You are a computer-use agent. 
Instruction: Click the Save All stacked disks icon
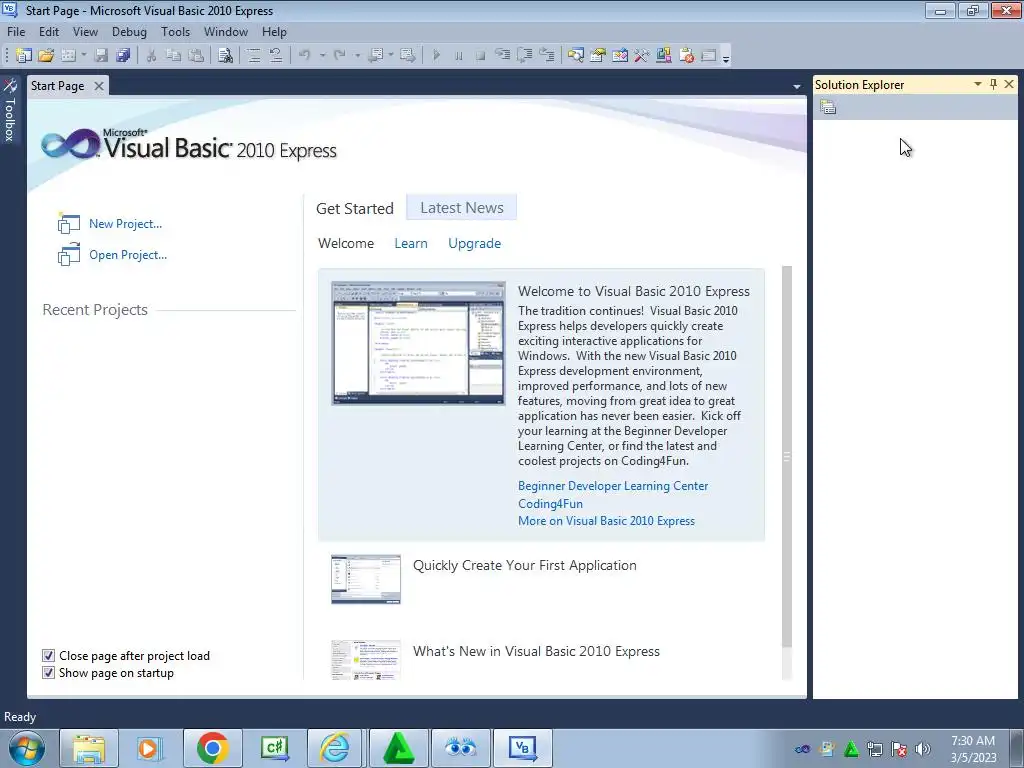coord(123,56)
